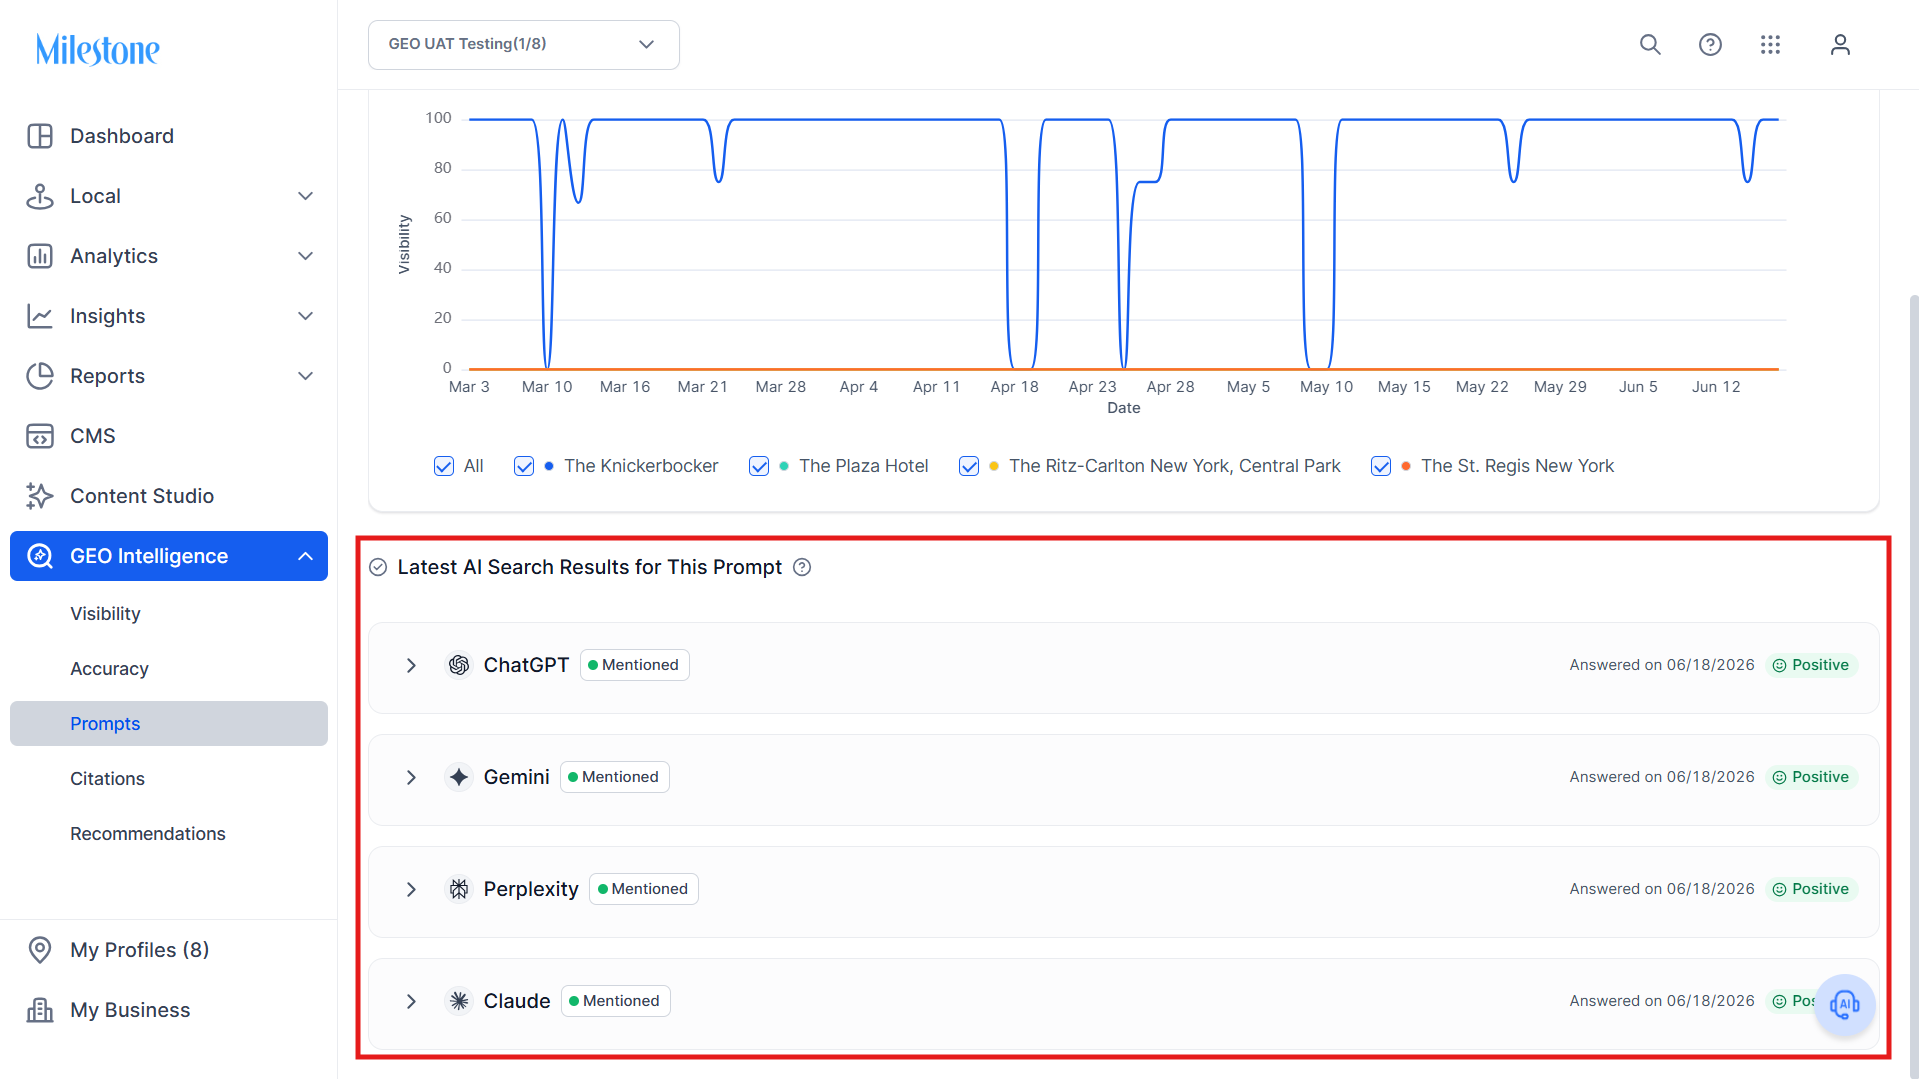Open Content Studio in the sidebar

[142, 496]
